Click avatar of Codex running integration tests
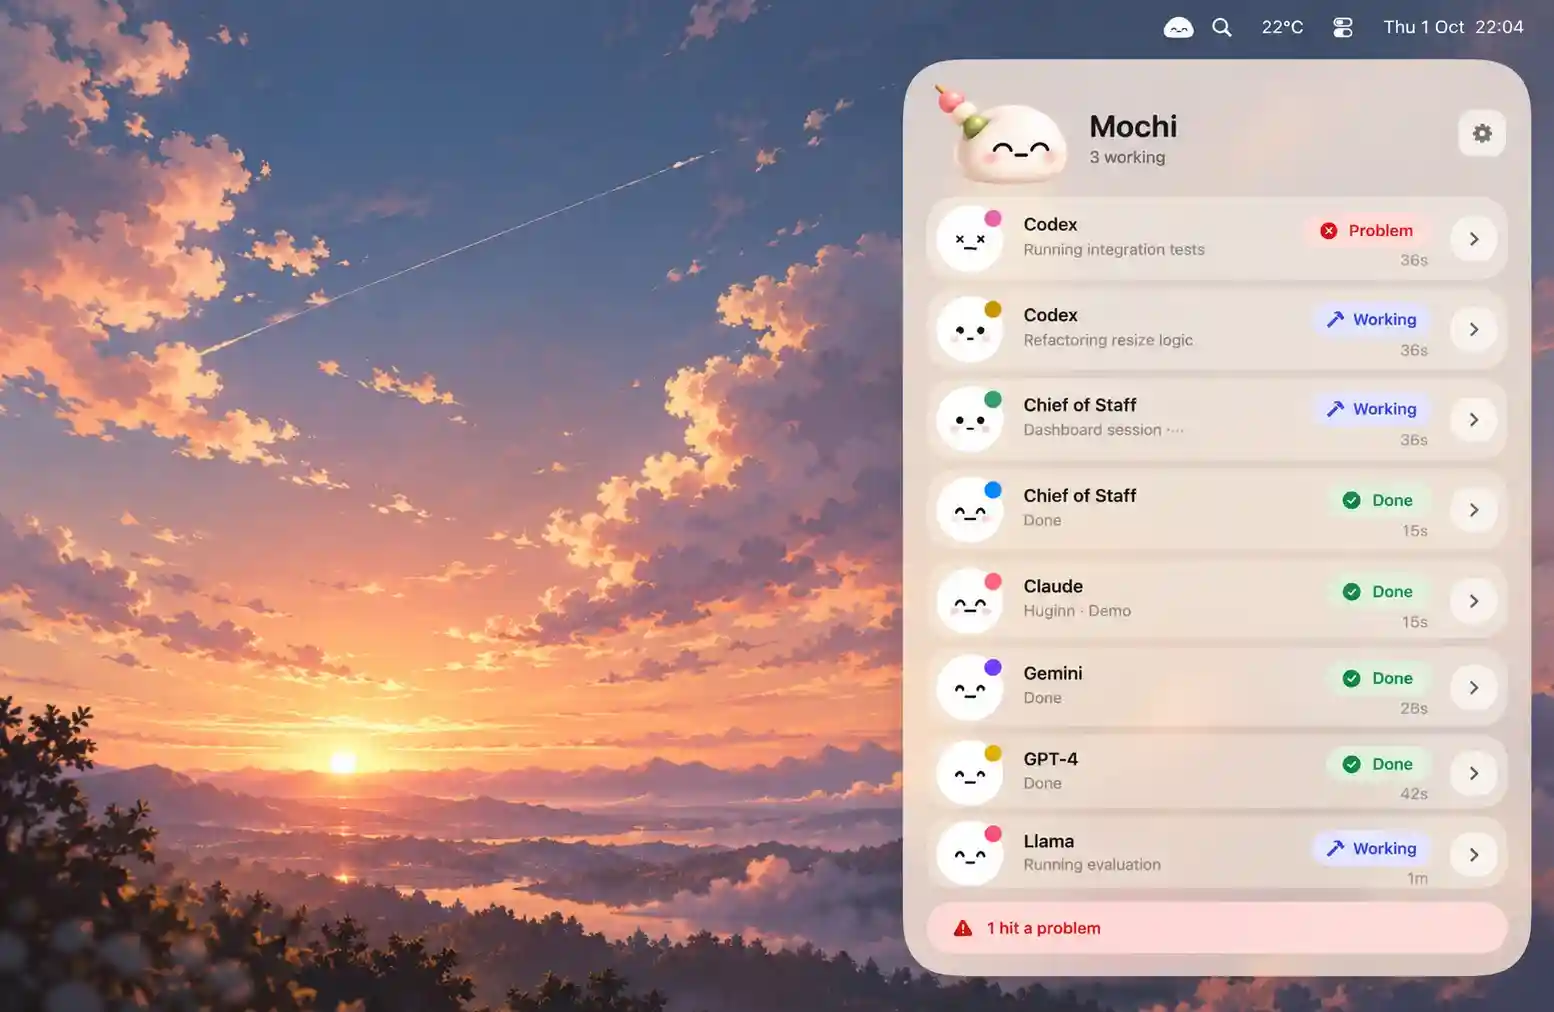The height and width of the screenshot is (1012, 1554). coord(970,239)
